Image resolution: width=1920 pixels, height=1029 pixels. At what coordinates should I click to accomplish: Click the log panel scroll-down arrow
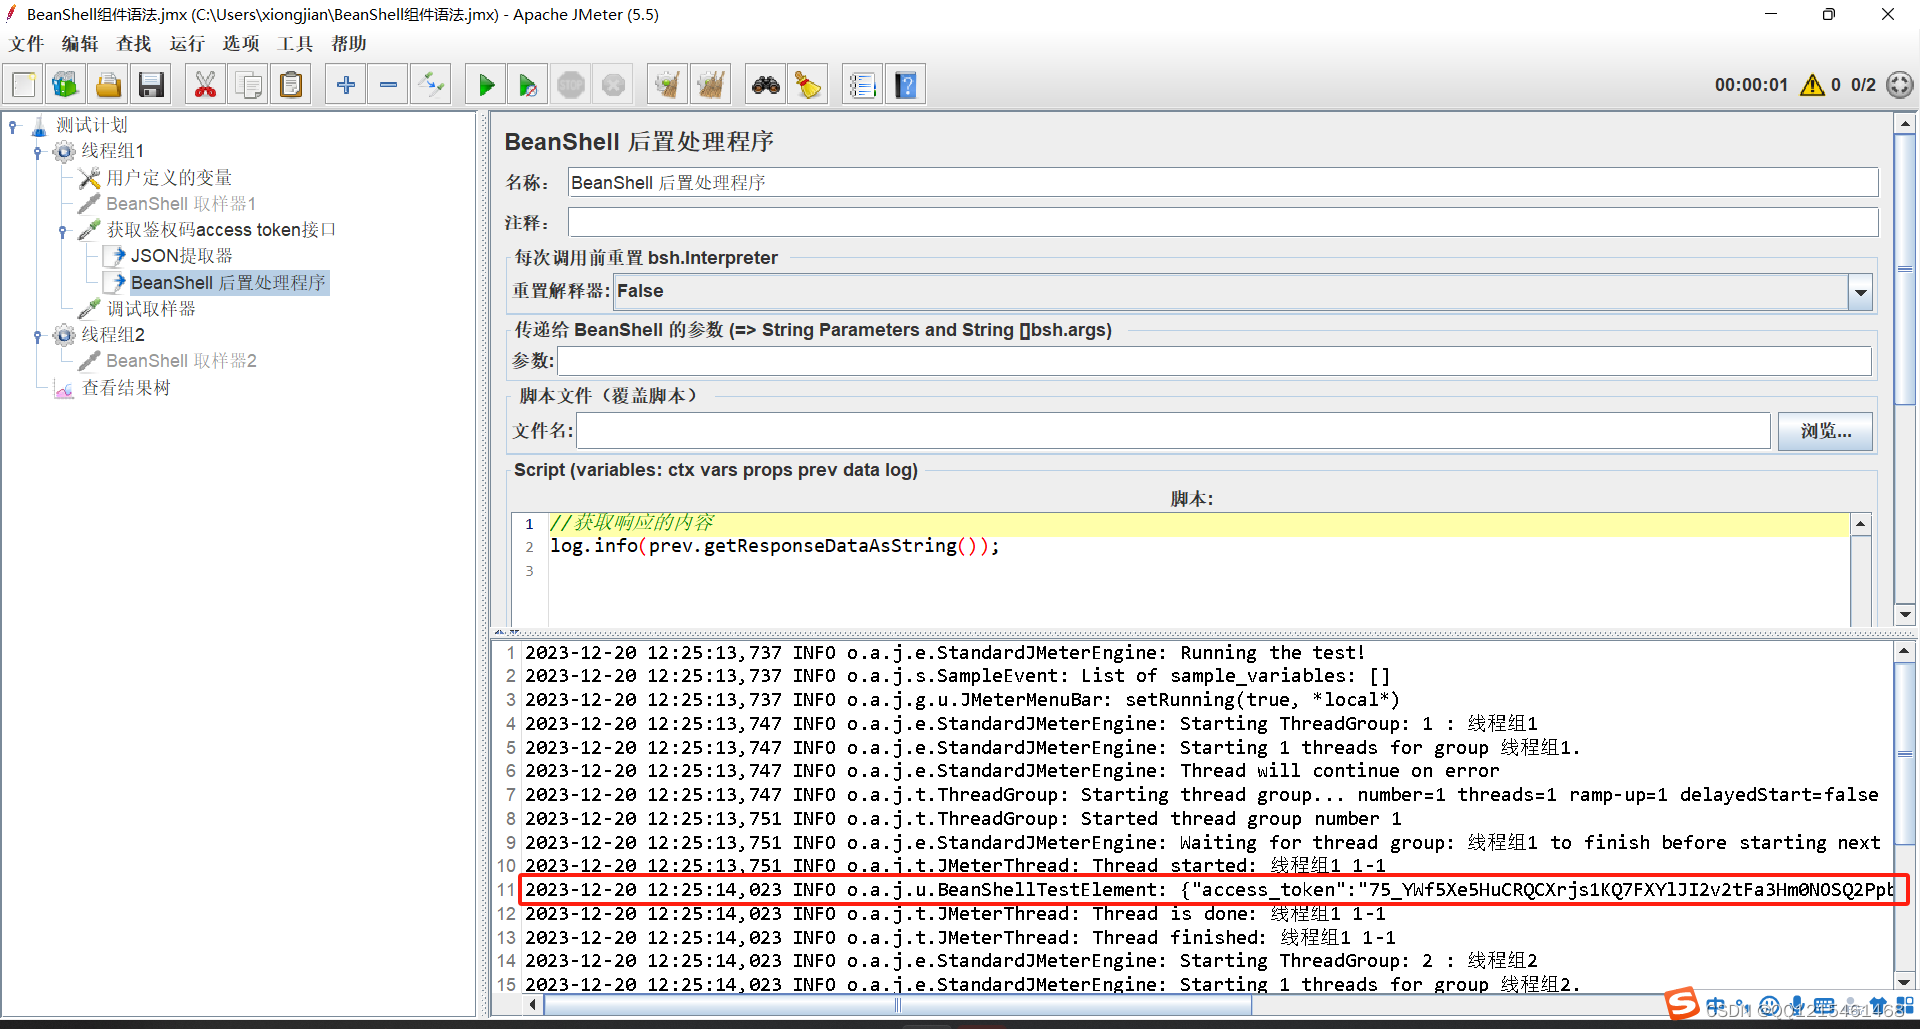[1905, 981]
